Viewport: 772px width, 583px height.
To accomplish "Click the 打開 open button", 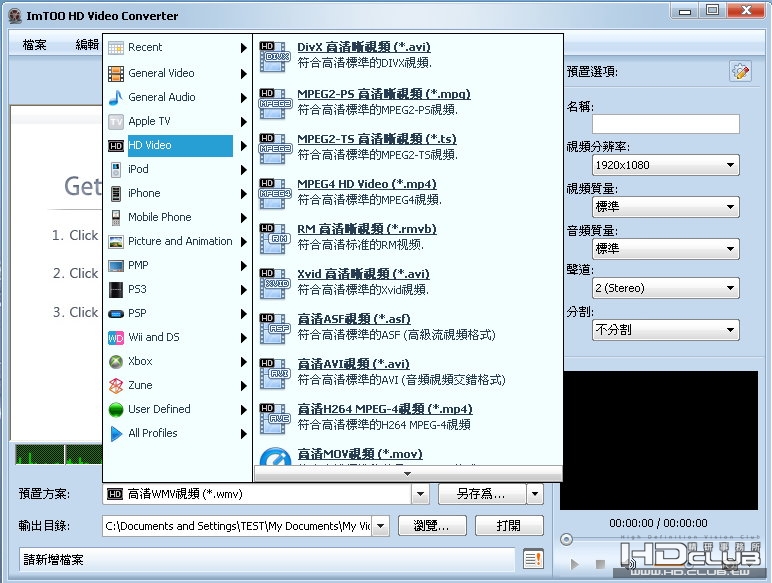I will click(x=509, y=526).
